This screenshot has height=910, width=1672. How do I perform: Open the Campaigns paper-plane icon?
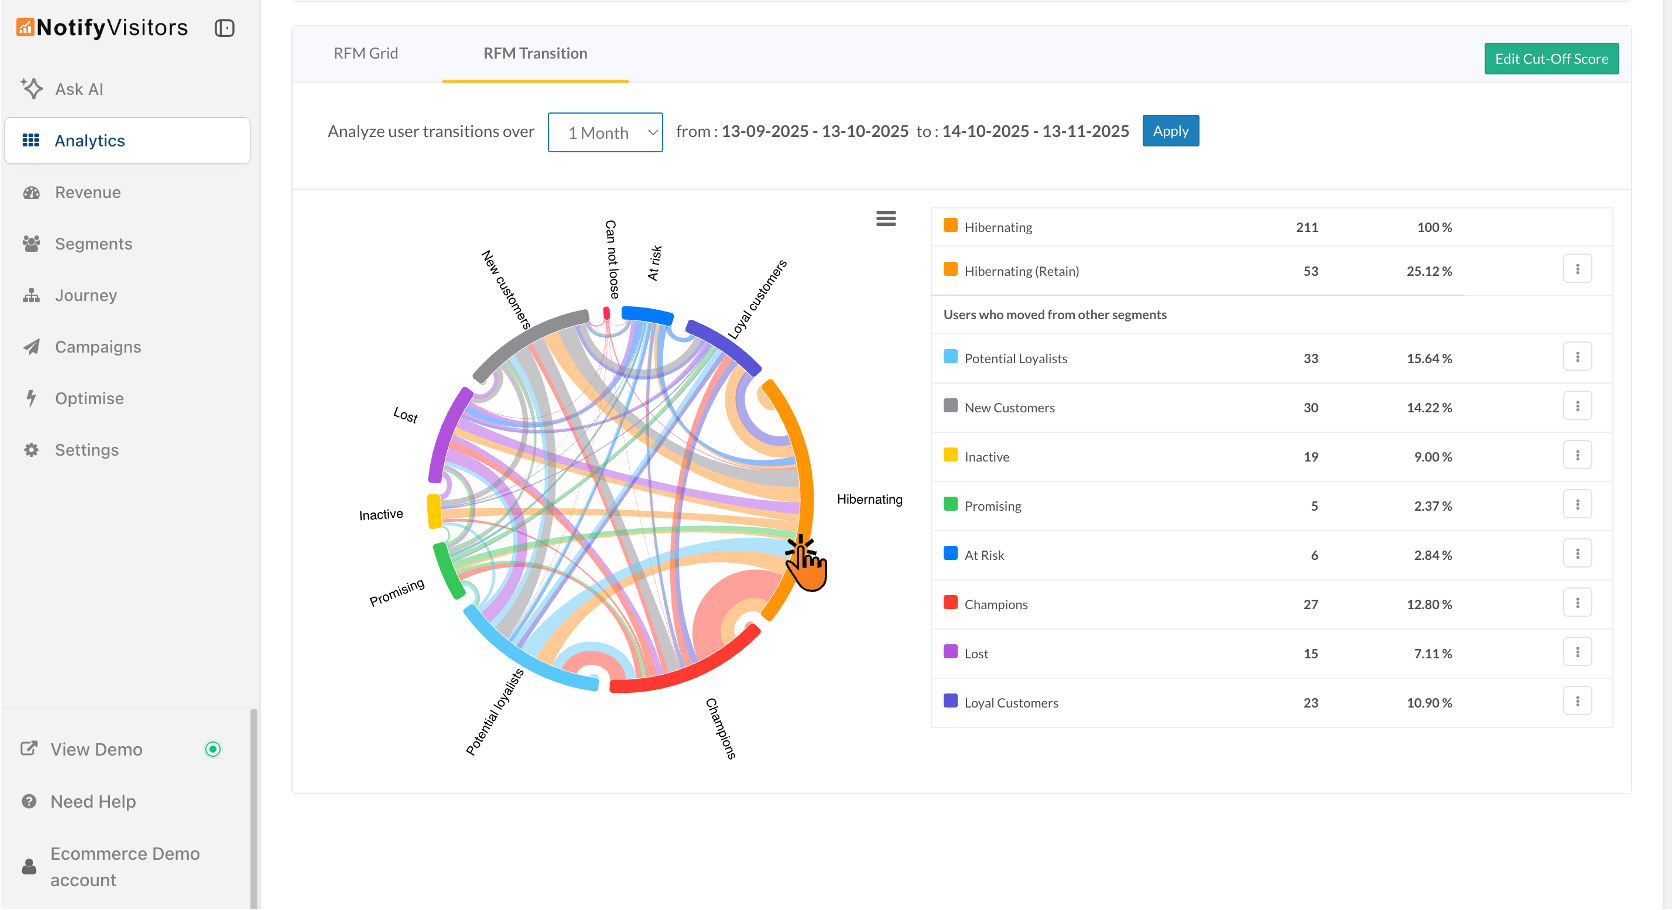tap(31, 347)
